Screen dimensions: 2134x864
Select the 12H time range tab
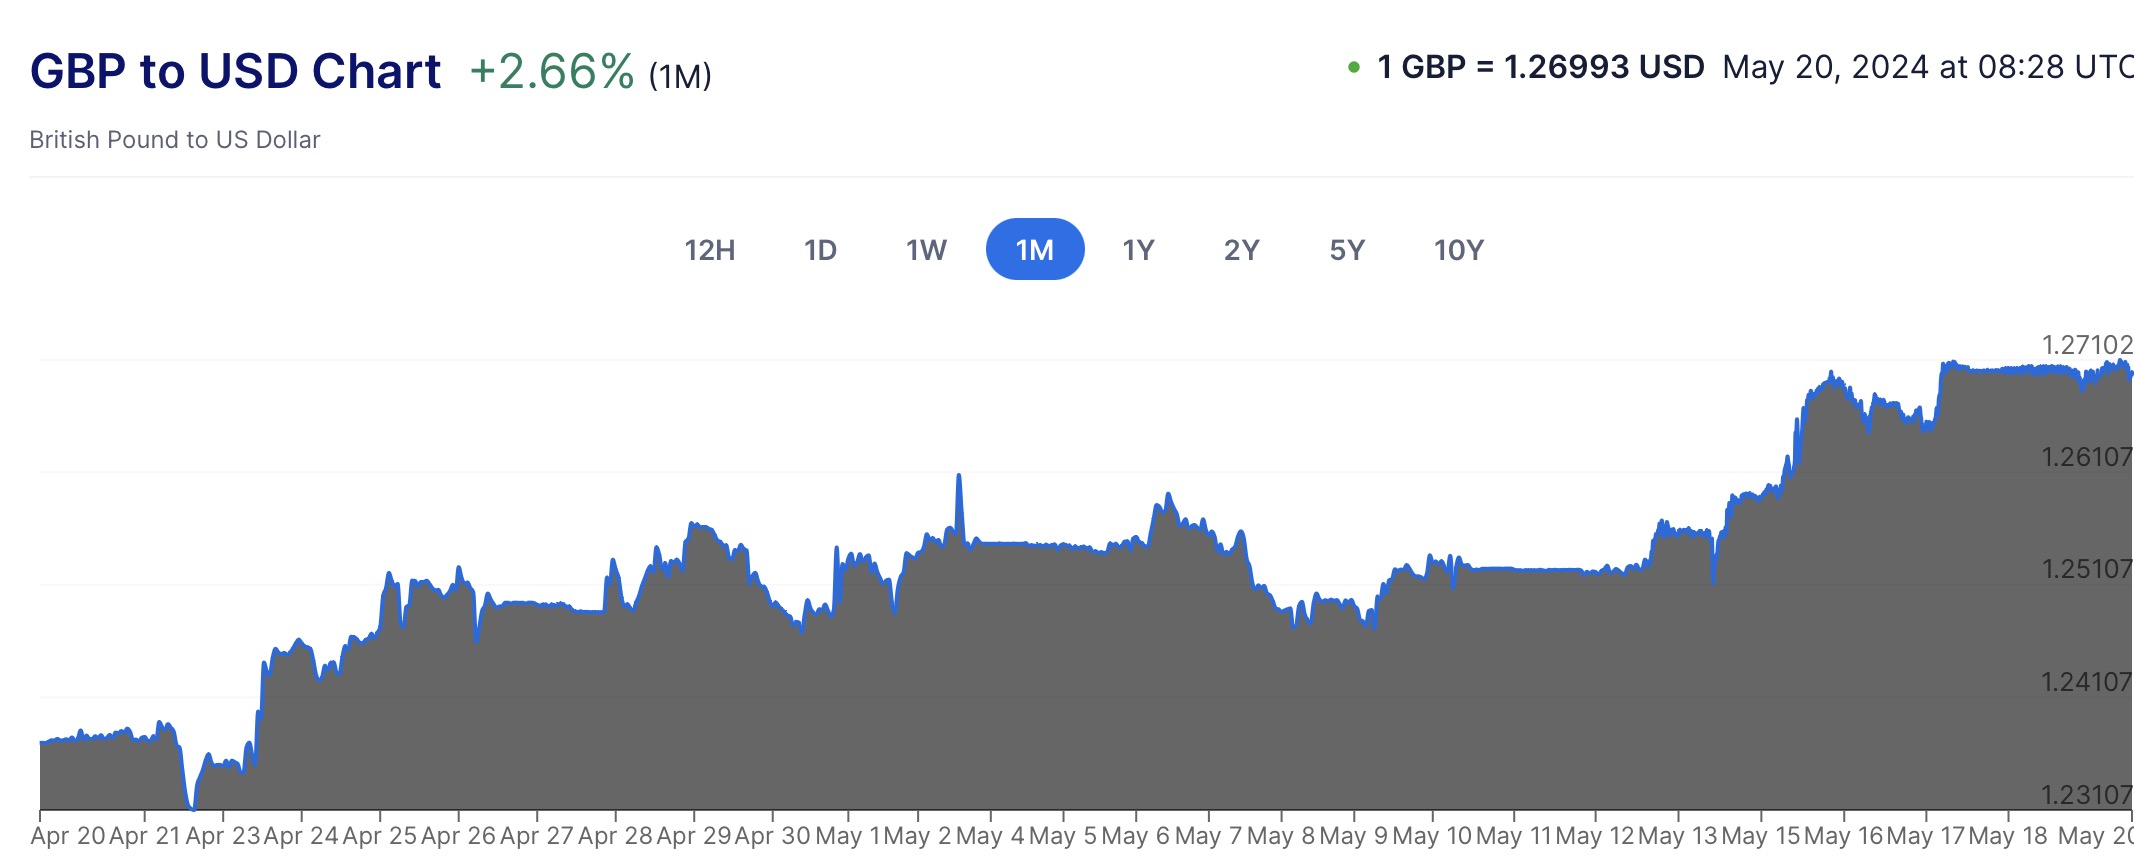point(710,250)
